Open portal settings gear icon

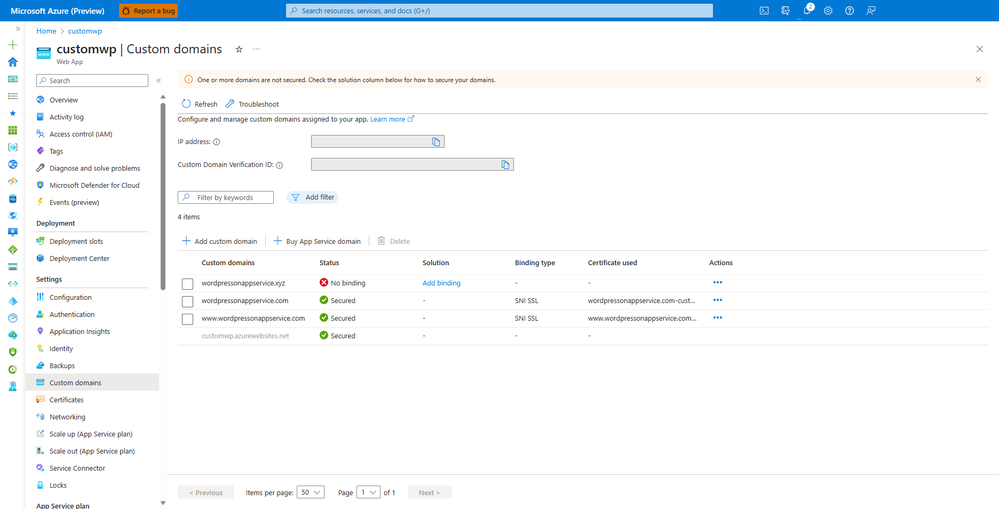click(x=828, y=11)
